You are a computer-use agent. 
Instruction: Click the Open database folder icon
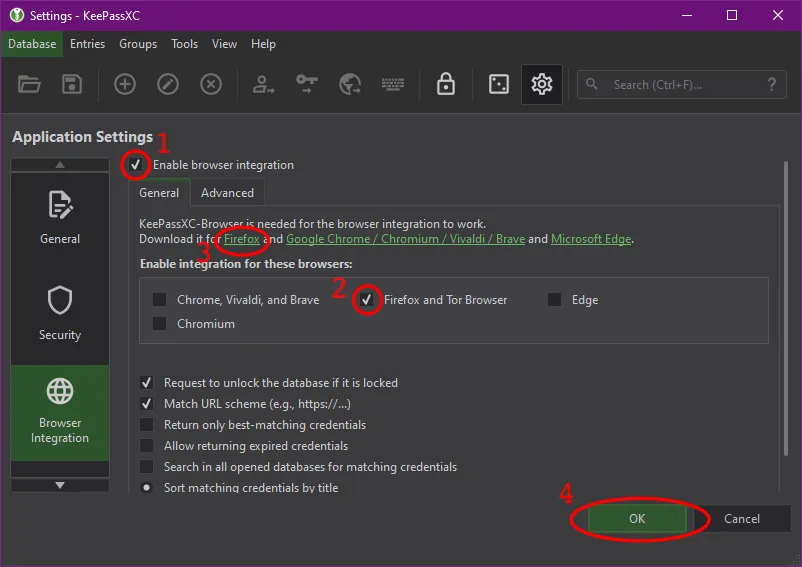pos(29,84)
